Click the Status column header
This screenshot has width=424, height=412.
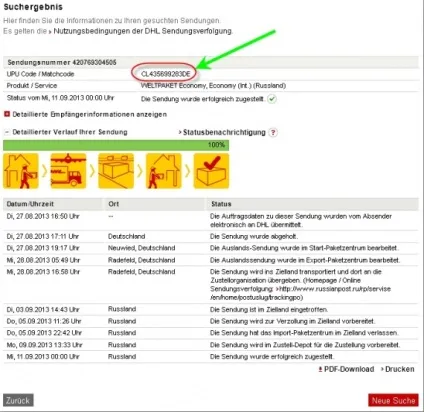point(221,204)
